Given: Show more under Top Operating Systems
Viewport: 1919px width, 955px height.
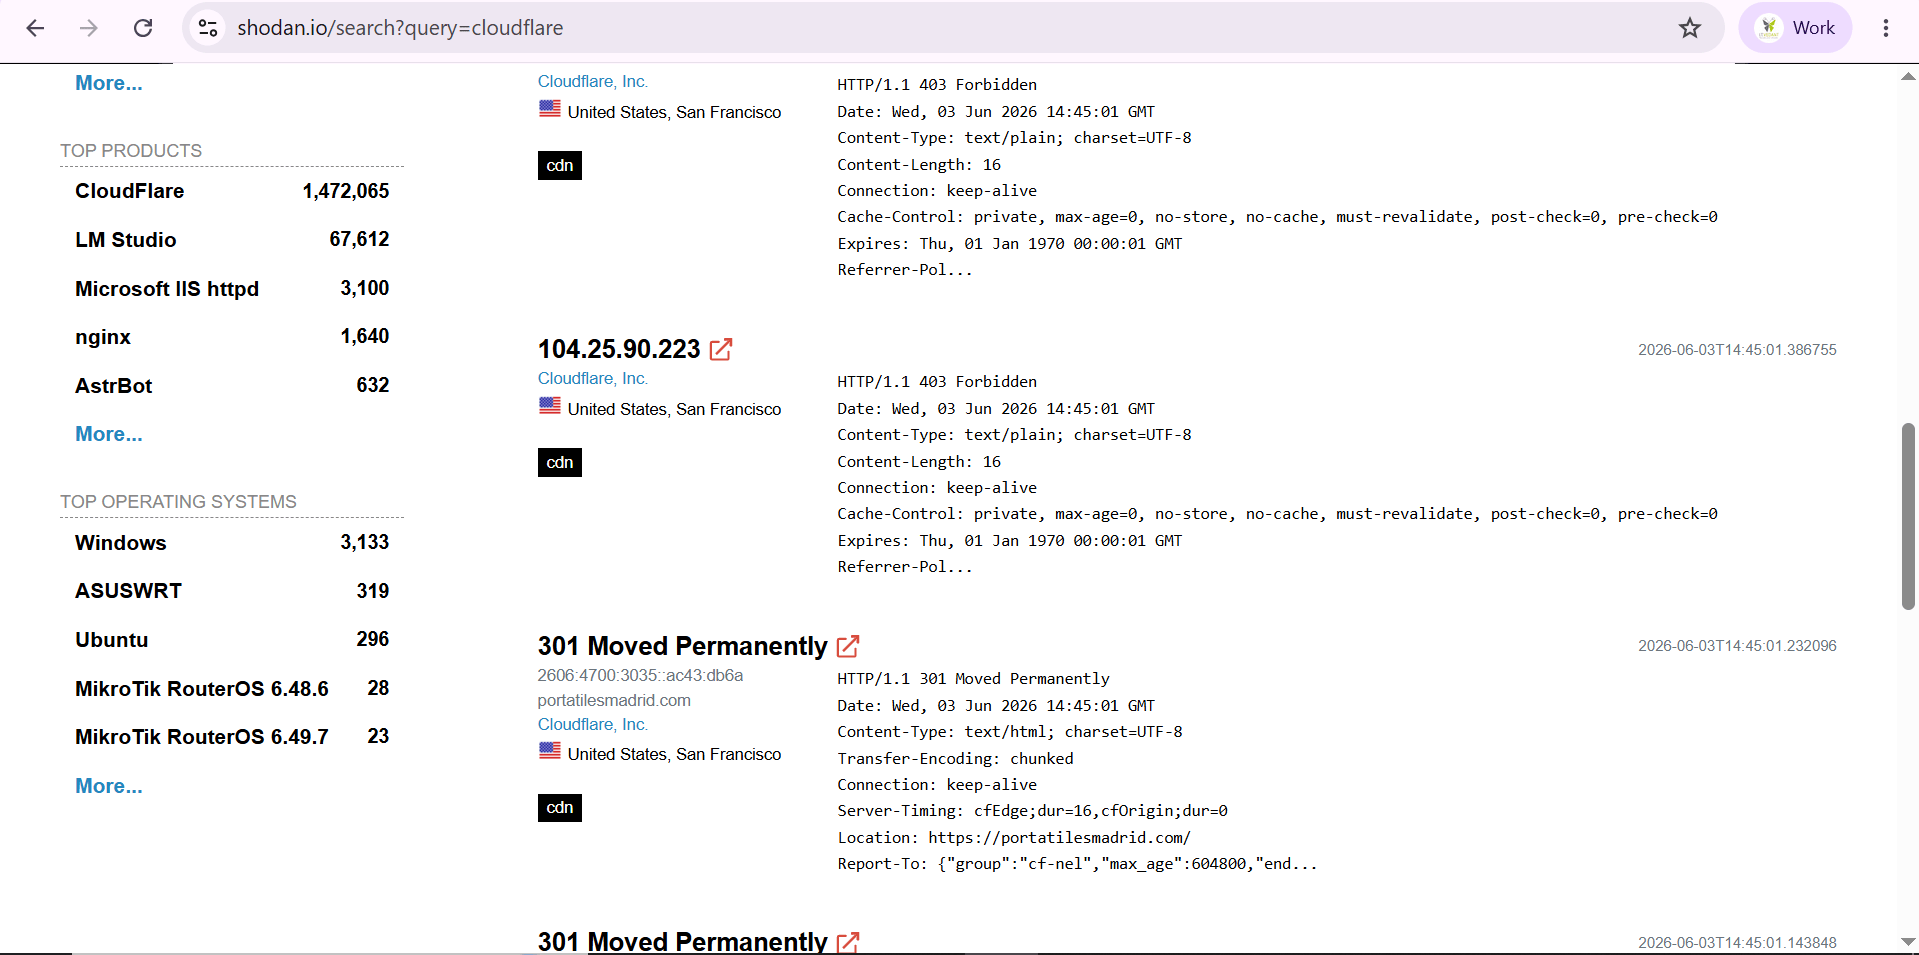Looking at the screenshot, I should pos(109,786).
